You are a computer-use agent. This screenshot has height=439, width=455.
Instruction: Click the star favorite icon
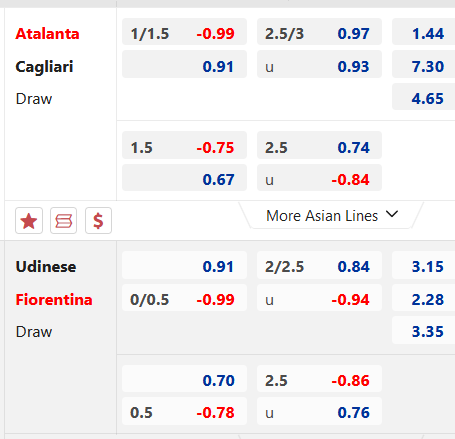click(x=29, y=221)
